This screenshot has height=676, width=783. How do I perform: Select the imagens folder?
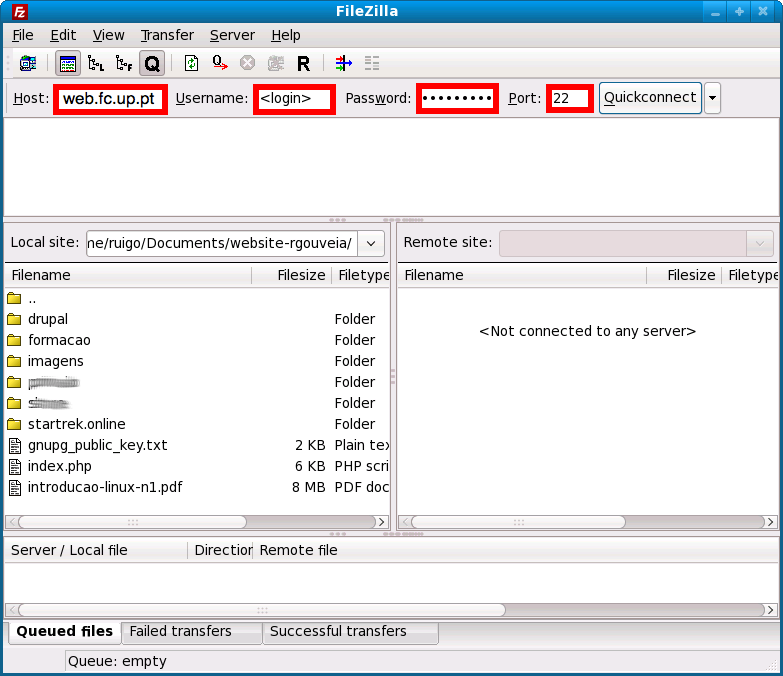[197, 361]
